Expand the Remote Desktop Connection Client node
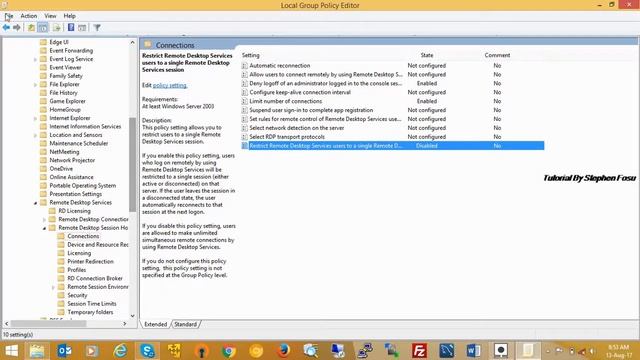640x360 pixels. coord(44,220)
